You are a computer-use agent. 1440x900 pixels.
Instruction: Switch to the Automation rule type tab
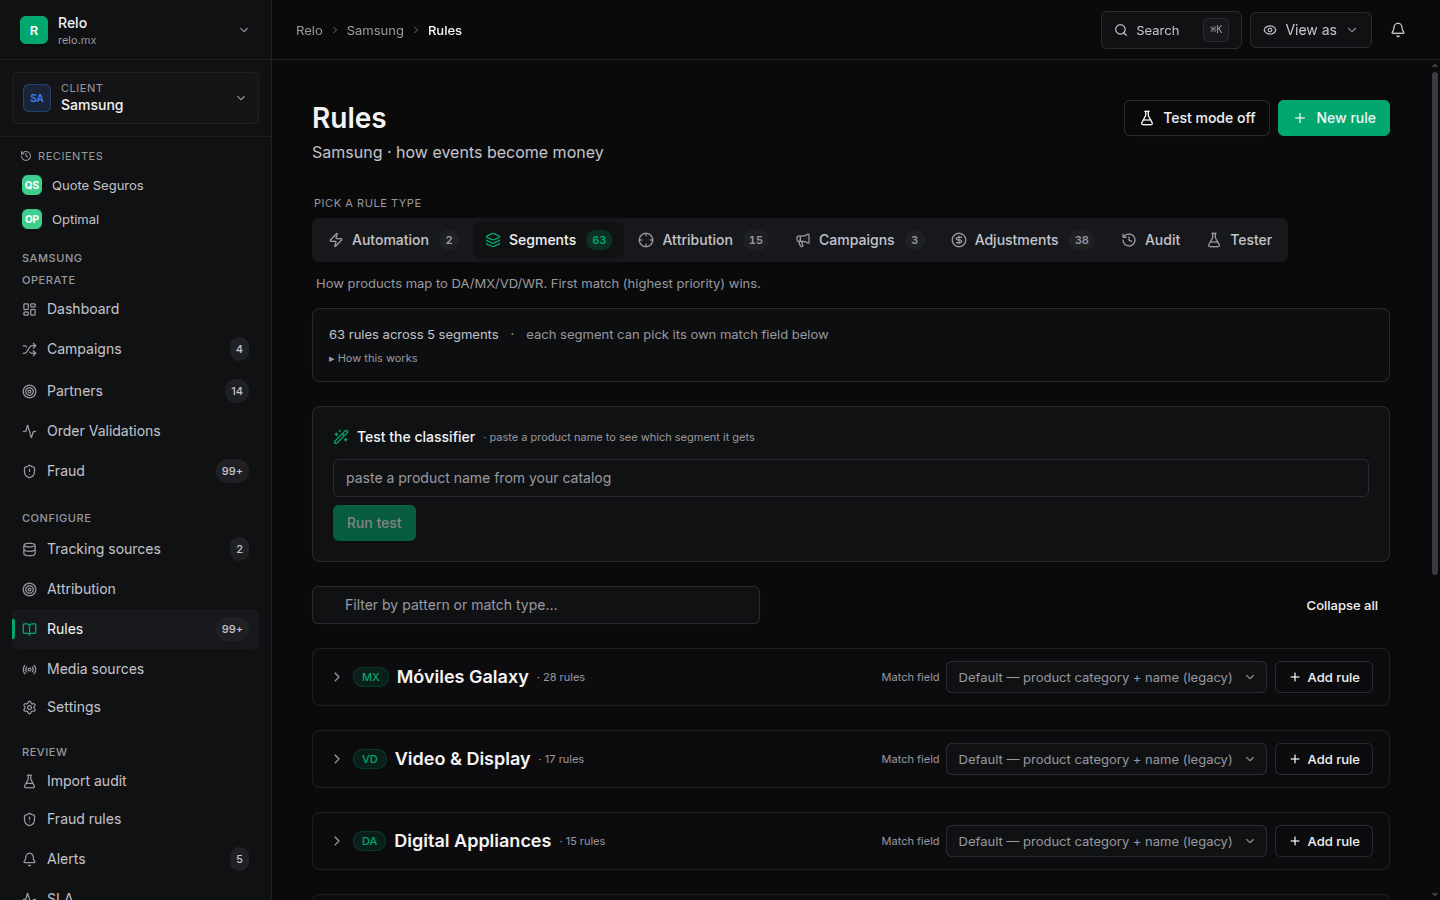[393, 240]
